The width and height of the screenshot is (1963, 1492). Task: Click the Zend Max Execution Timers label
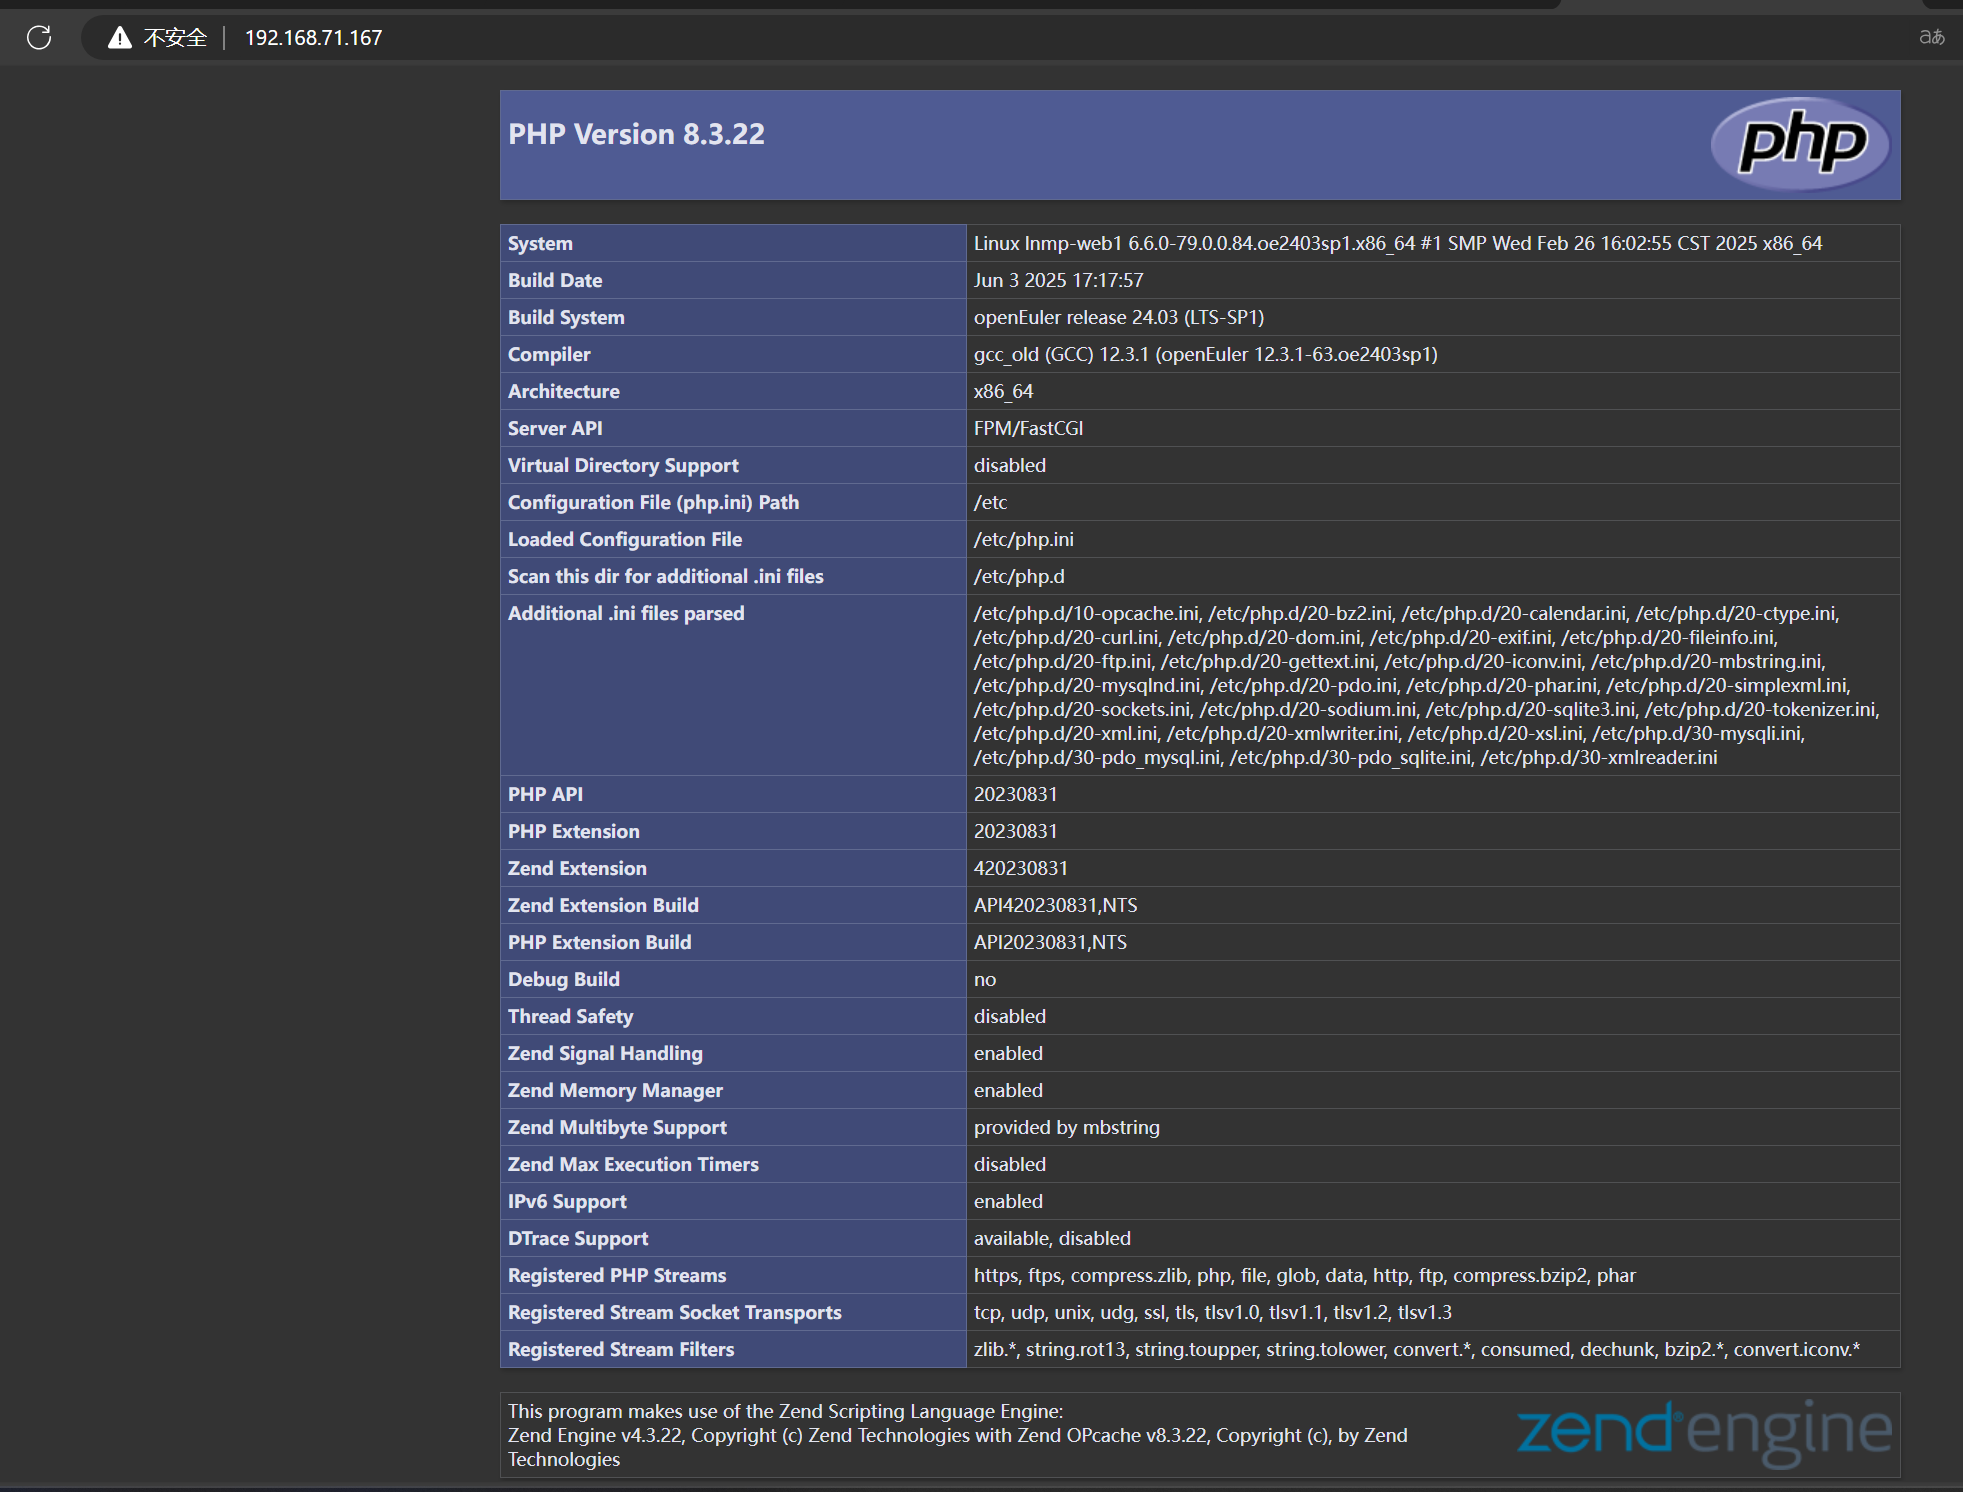[x=633, y=1164]
